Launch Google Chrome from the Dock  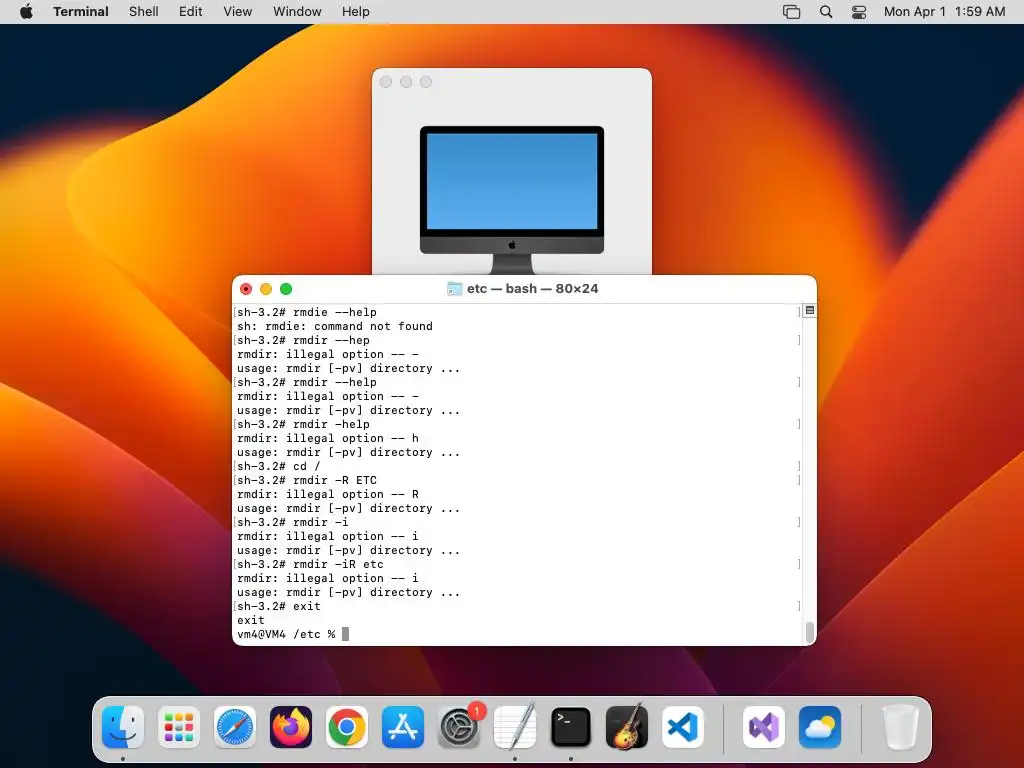[x=347, y=727]
